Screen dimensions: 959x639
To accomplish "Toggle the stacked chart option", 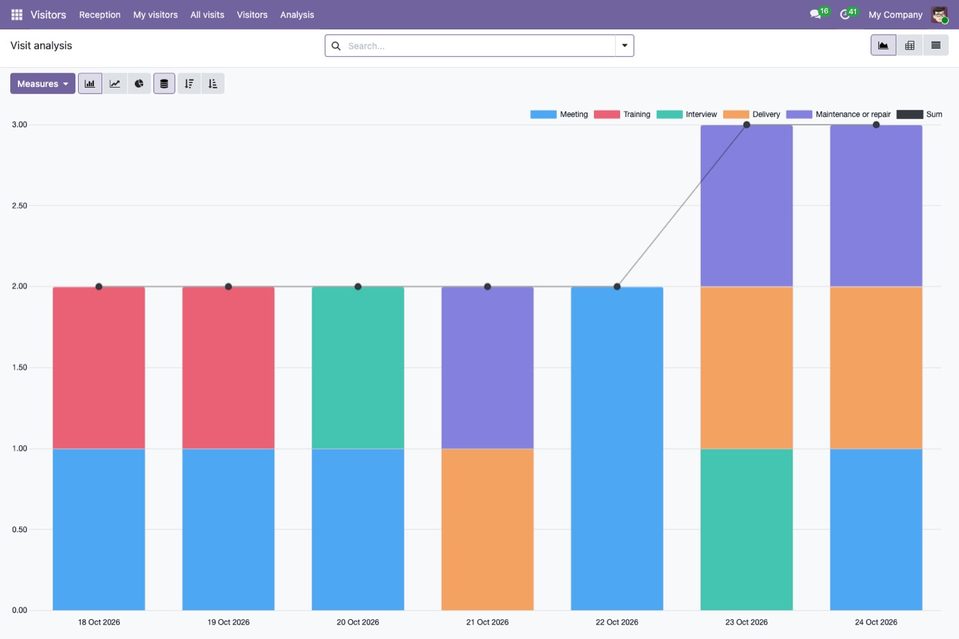I will tap(164, 84).
